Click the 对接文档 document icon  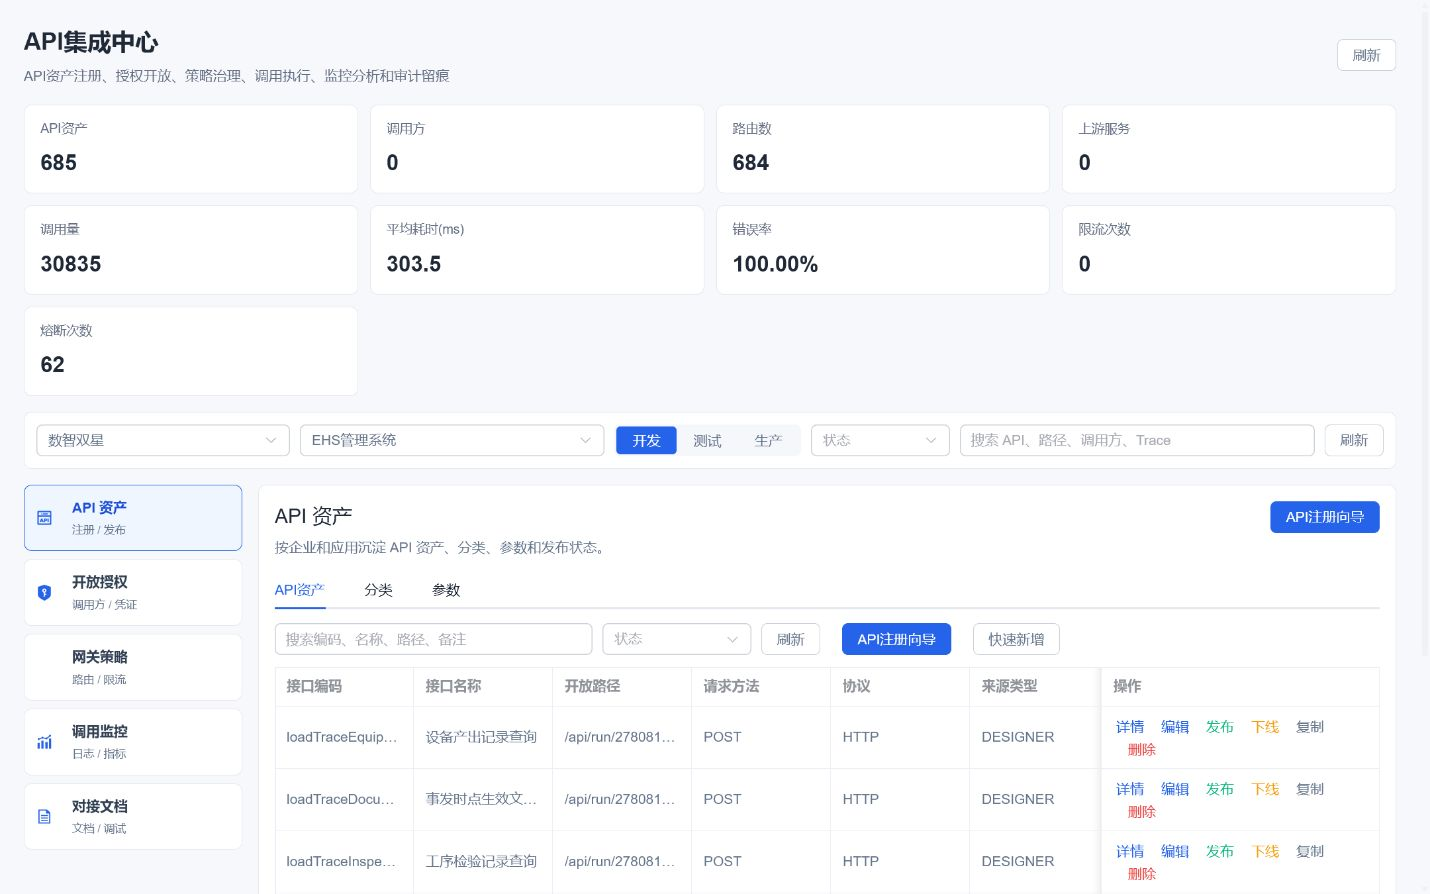44,817
